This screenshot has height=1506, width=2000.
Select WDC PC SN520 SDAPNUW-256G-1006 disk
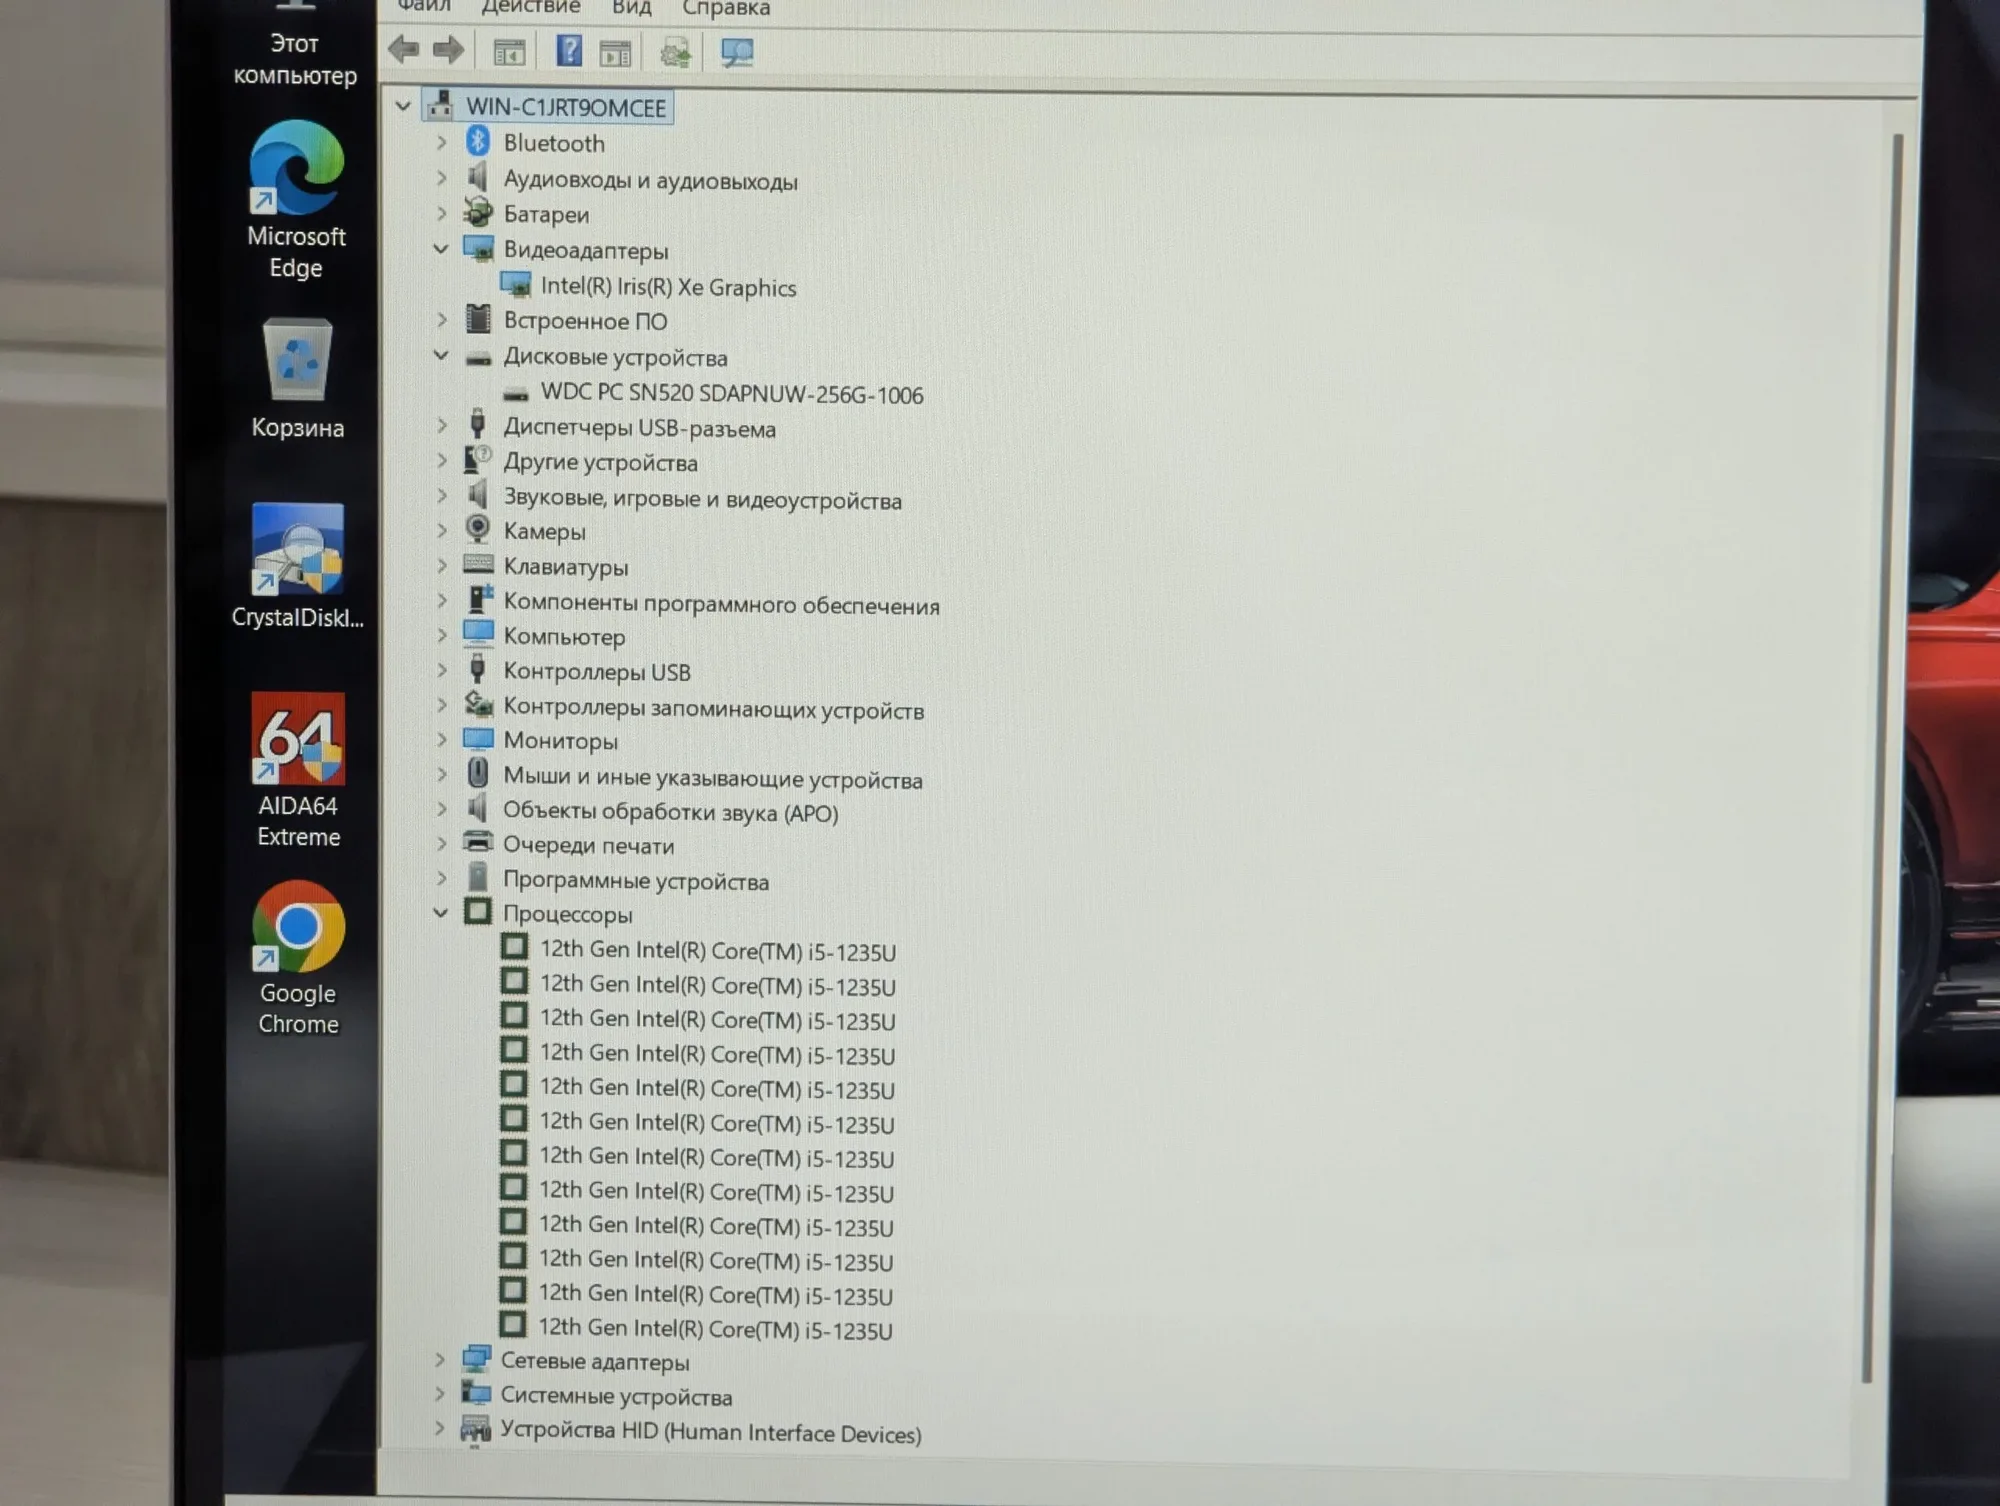tap(731, 394)
